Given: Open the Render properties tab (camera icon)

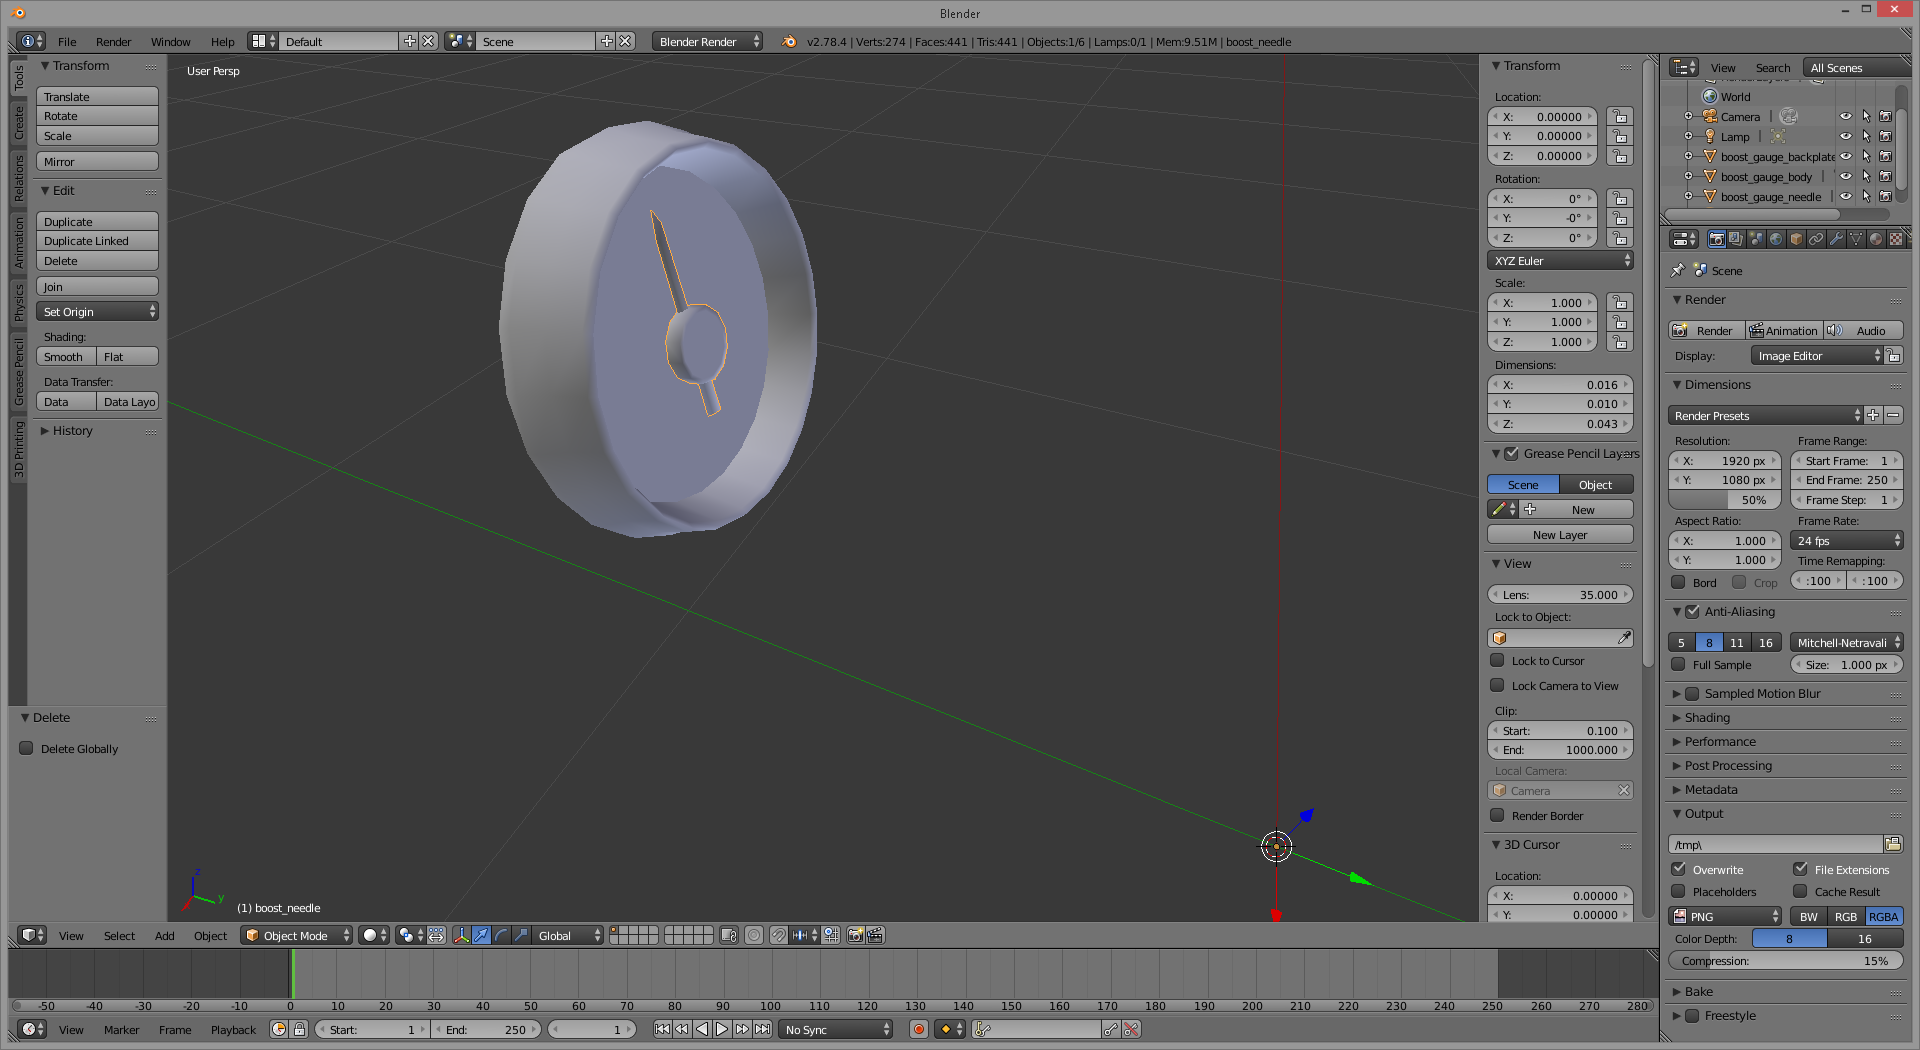Looking at the screenshot, I should [x=1716, y=239].
